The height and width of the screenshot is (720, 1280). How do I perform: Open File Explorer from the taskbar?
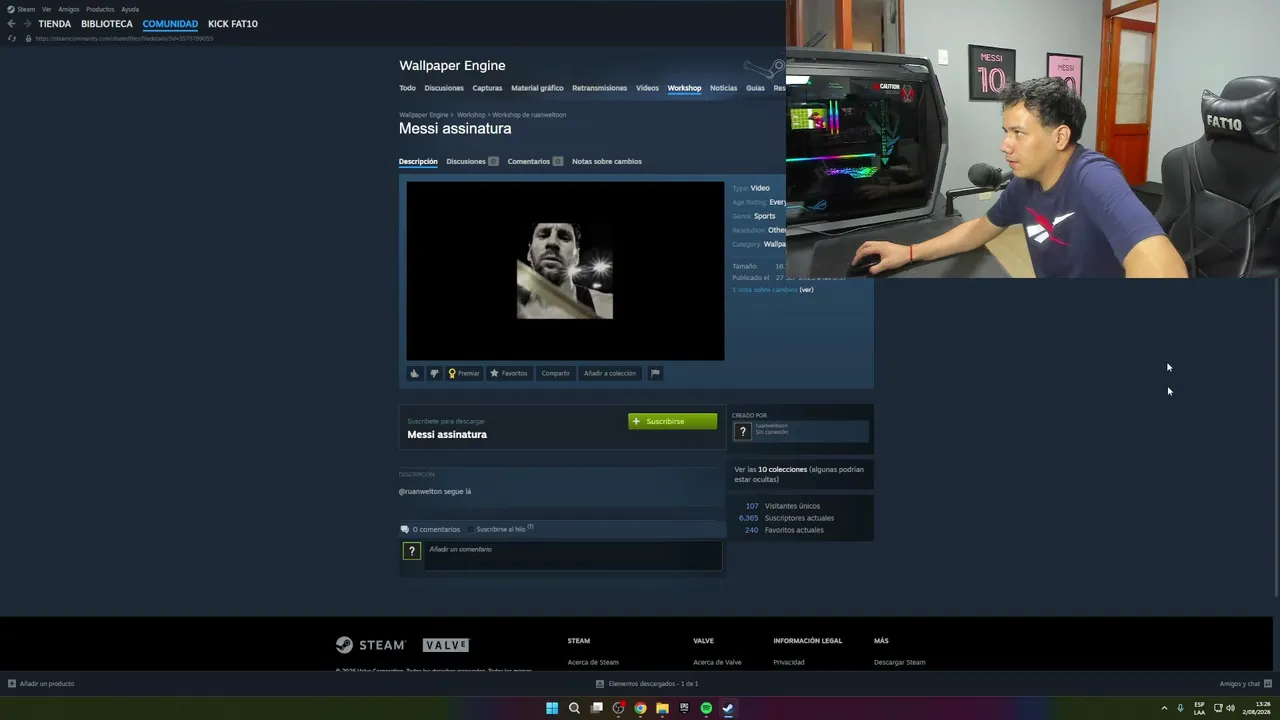tap(662, 708)
